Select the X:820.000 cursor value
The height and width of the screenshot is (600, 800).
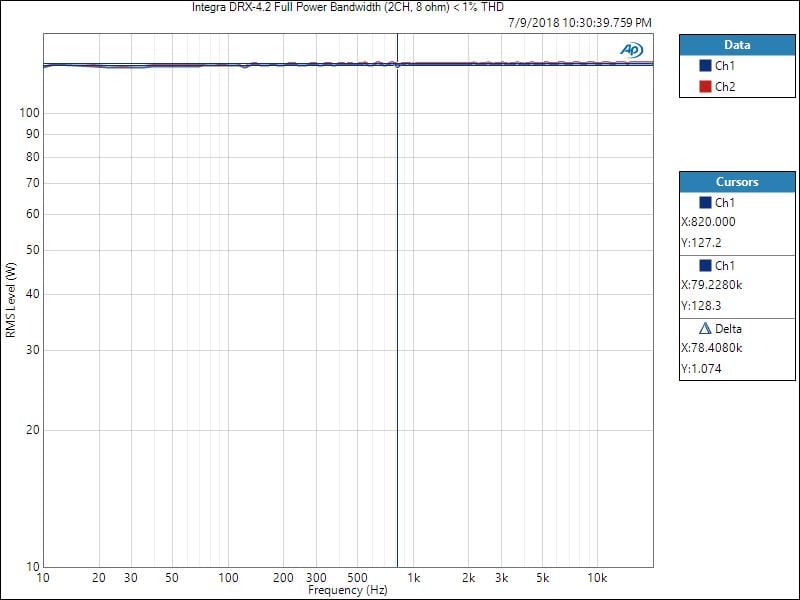[x=708, y=223]
